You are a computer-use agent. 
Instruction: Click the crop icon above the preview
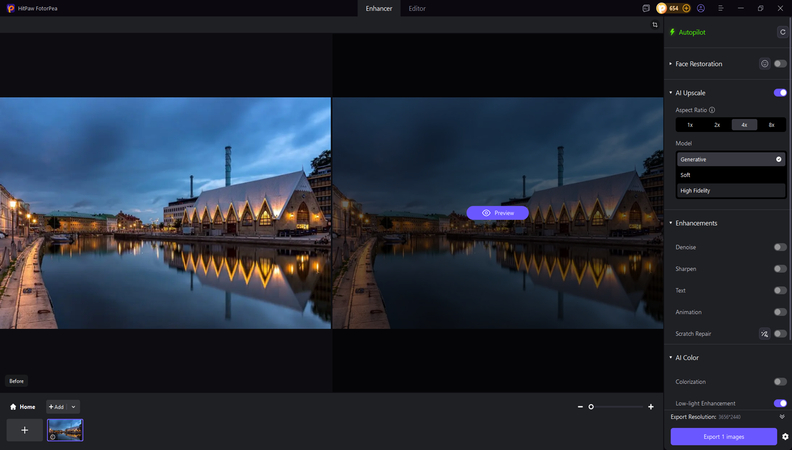pyautogui.click(x=655, y=24)
